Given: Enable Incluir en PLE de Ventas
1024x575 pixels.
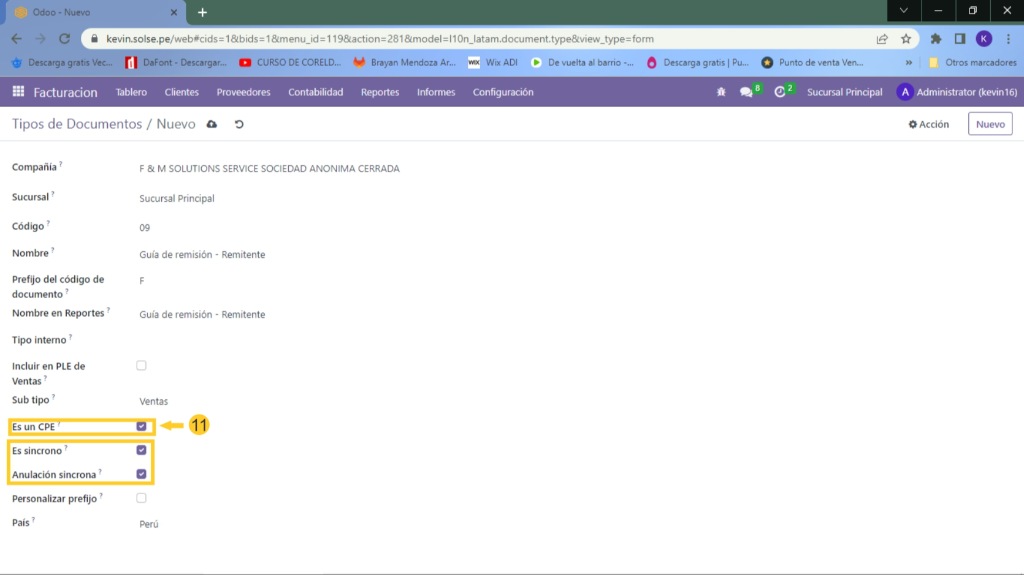Looking at the screenshot, I should 141,366.
